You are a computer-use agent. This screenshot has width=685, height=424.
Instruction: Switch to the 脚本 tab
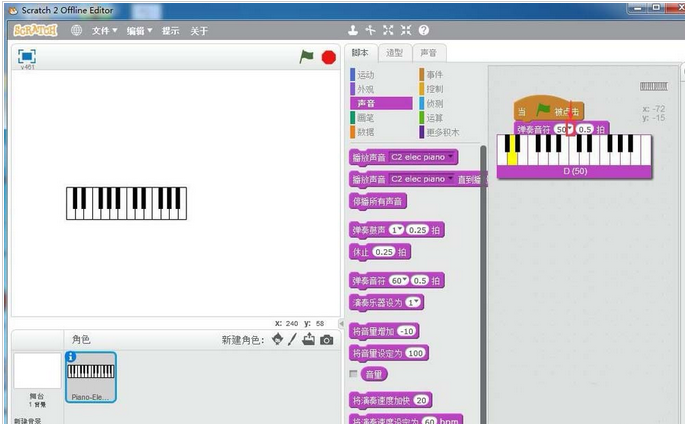[360, 53]
